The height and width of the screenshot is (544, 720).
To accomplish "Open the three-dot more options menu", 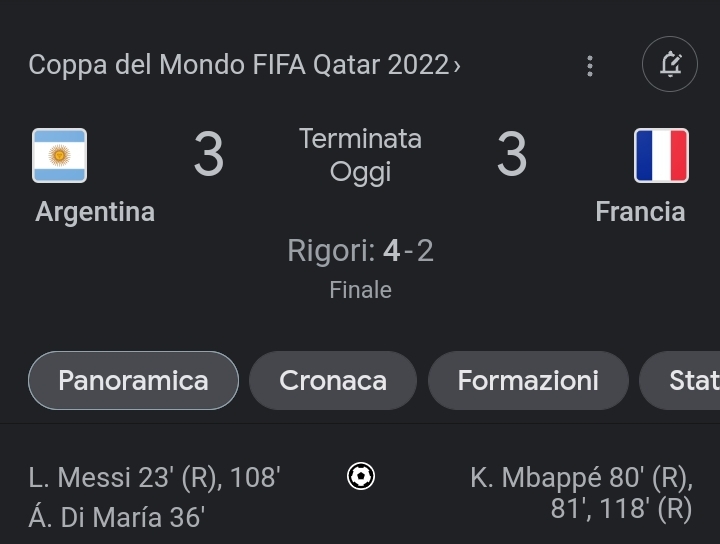I will (x=590, y=66).
